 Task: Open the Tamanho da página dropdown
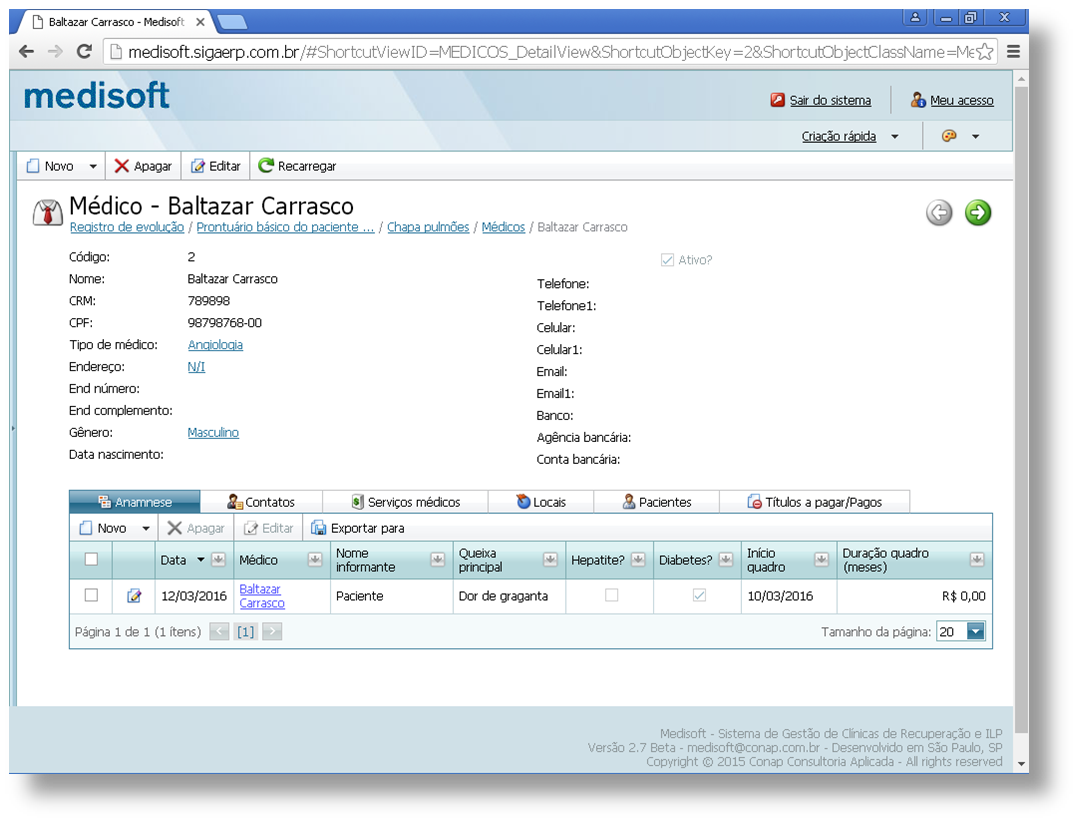click(976, 631)
